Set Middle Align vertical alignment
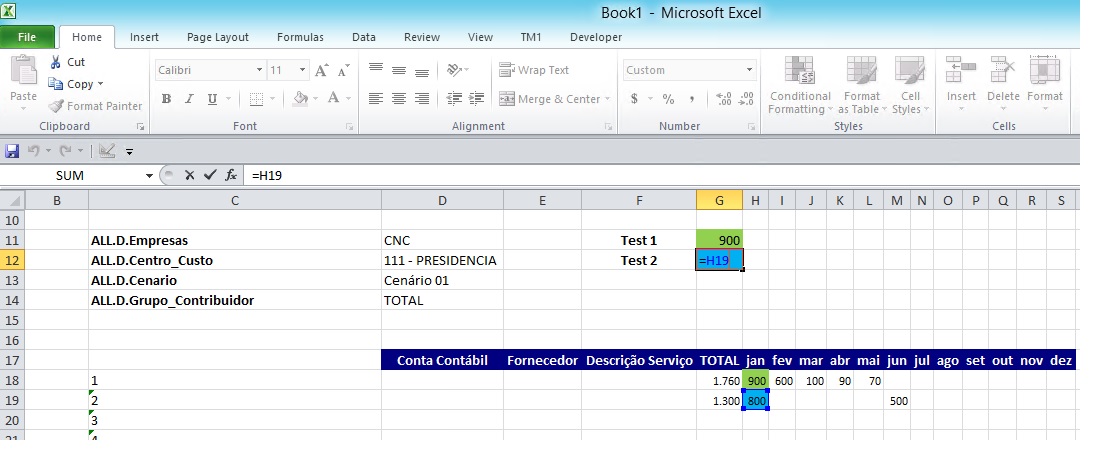 (x=399, y=70)
